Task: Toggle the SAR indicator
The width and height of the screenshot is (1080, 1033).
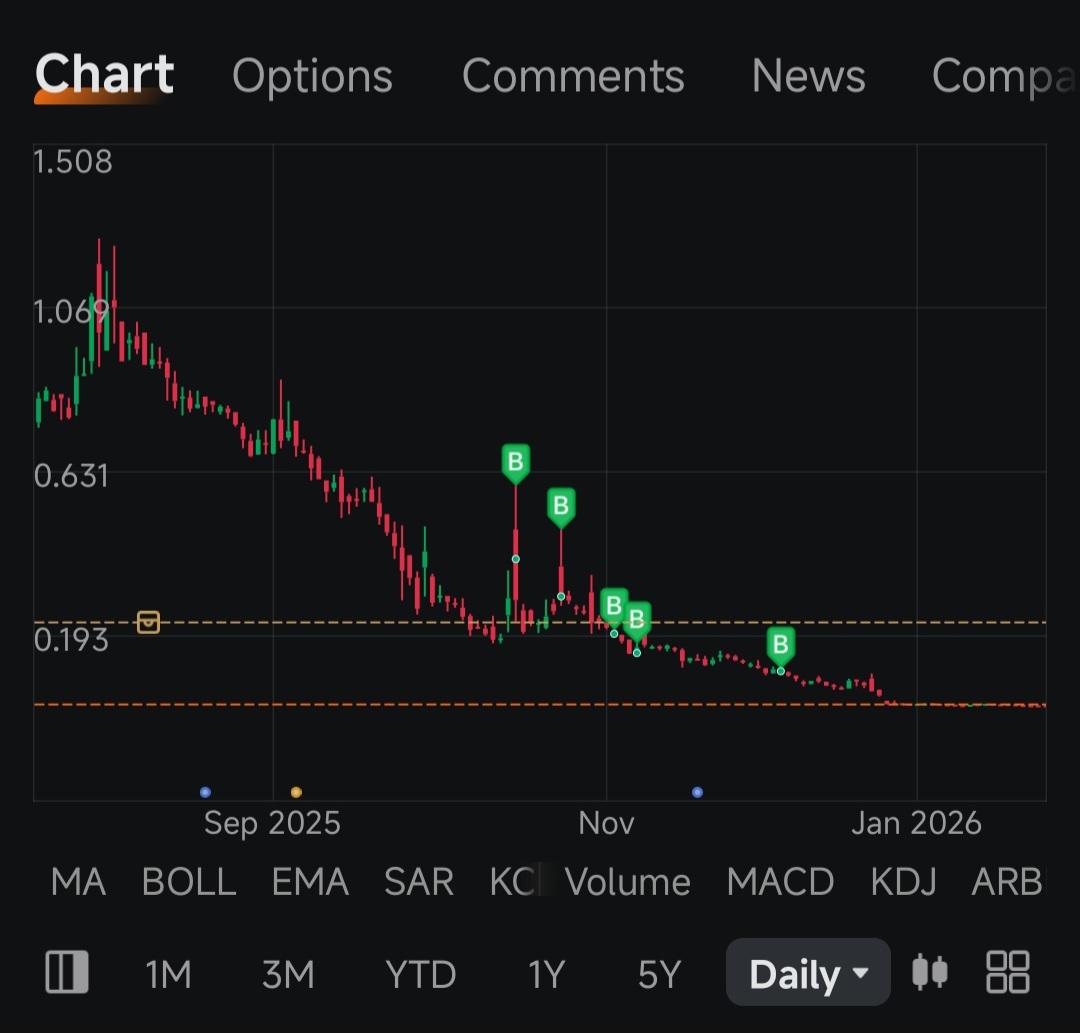Action: (x=419, y=881)
